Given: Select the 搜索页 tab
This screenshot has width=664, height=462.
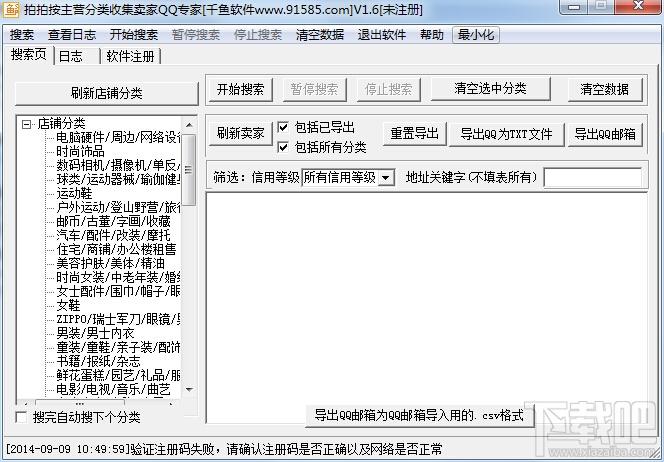Looking at the screenshot, I should click(x=28, y=55).
